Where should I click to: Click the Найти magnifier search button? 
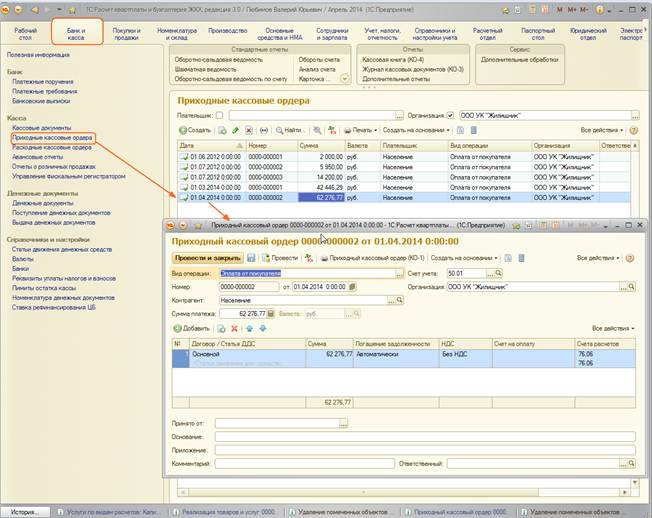point(291,131)
